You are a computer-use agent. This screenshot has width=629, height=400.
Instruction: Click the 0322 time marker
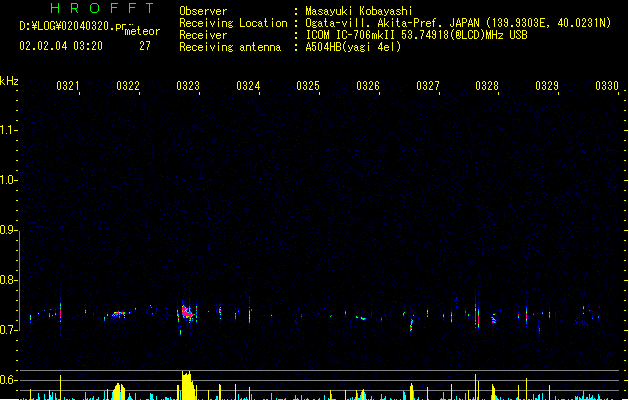point(128,86)
